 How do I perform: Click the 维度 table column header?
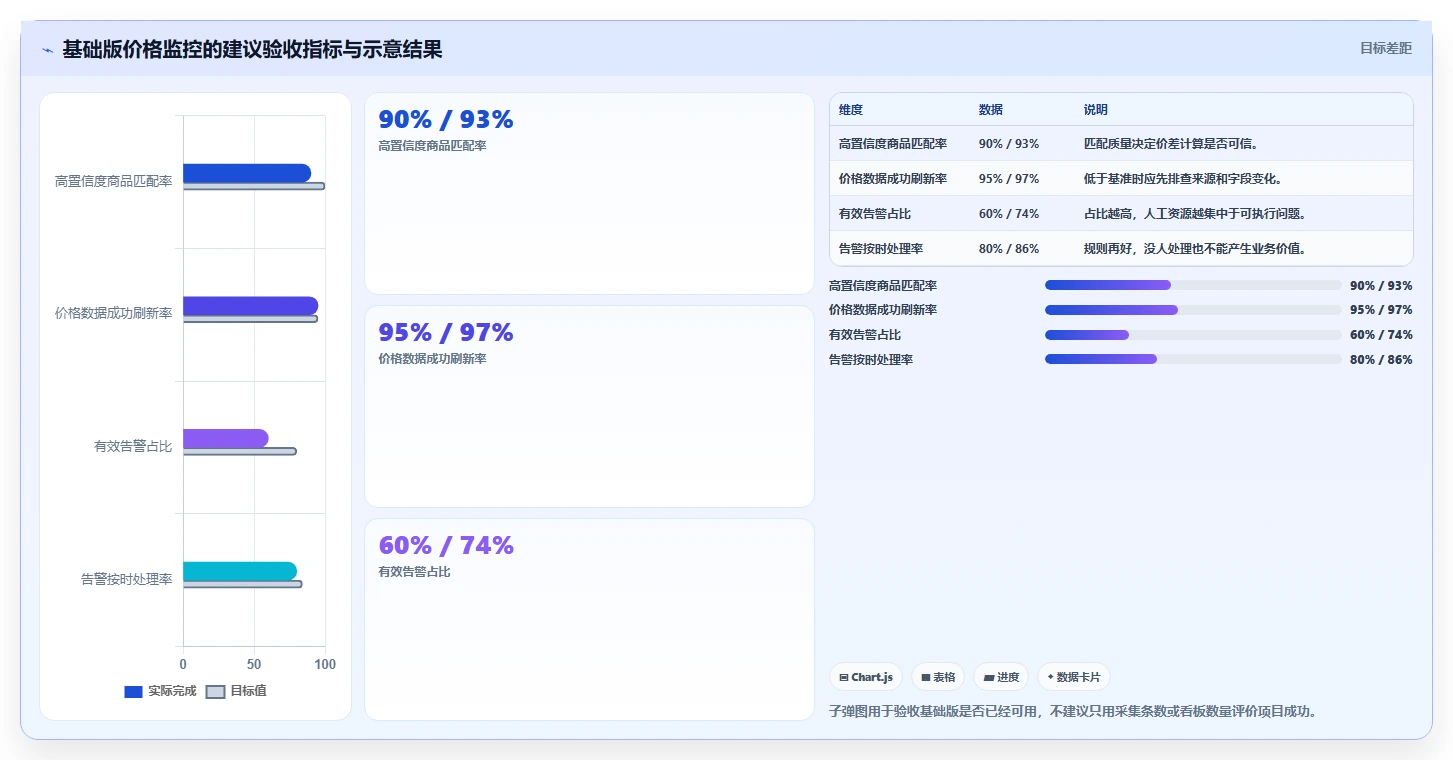click(x=851, y=110)
